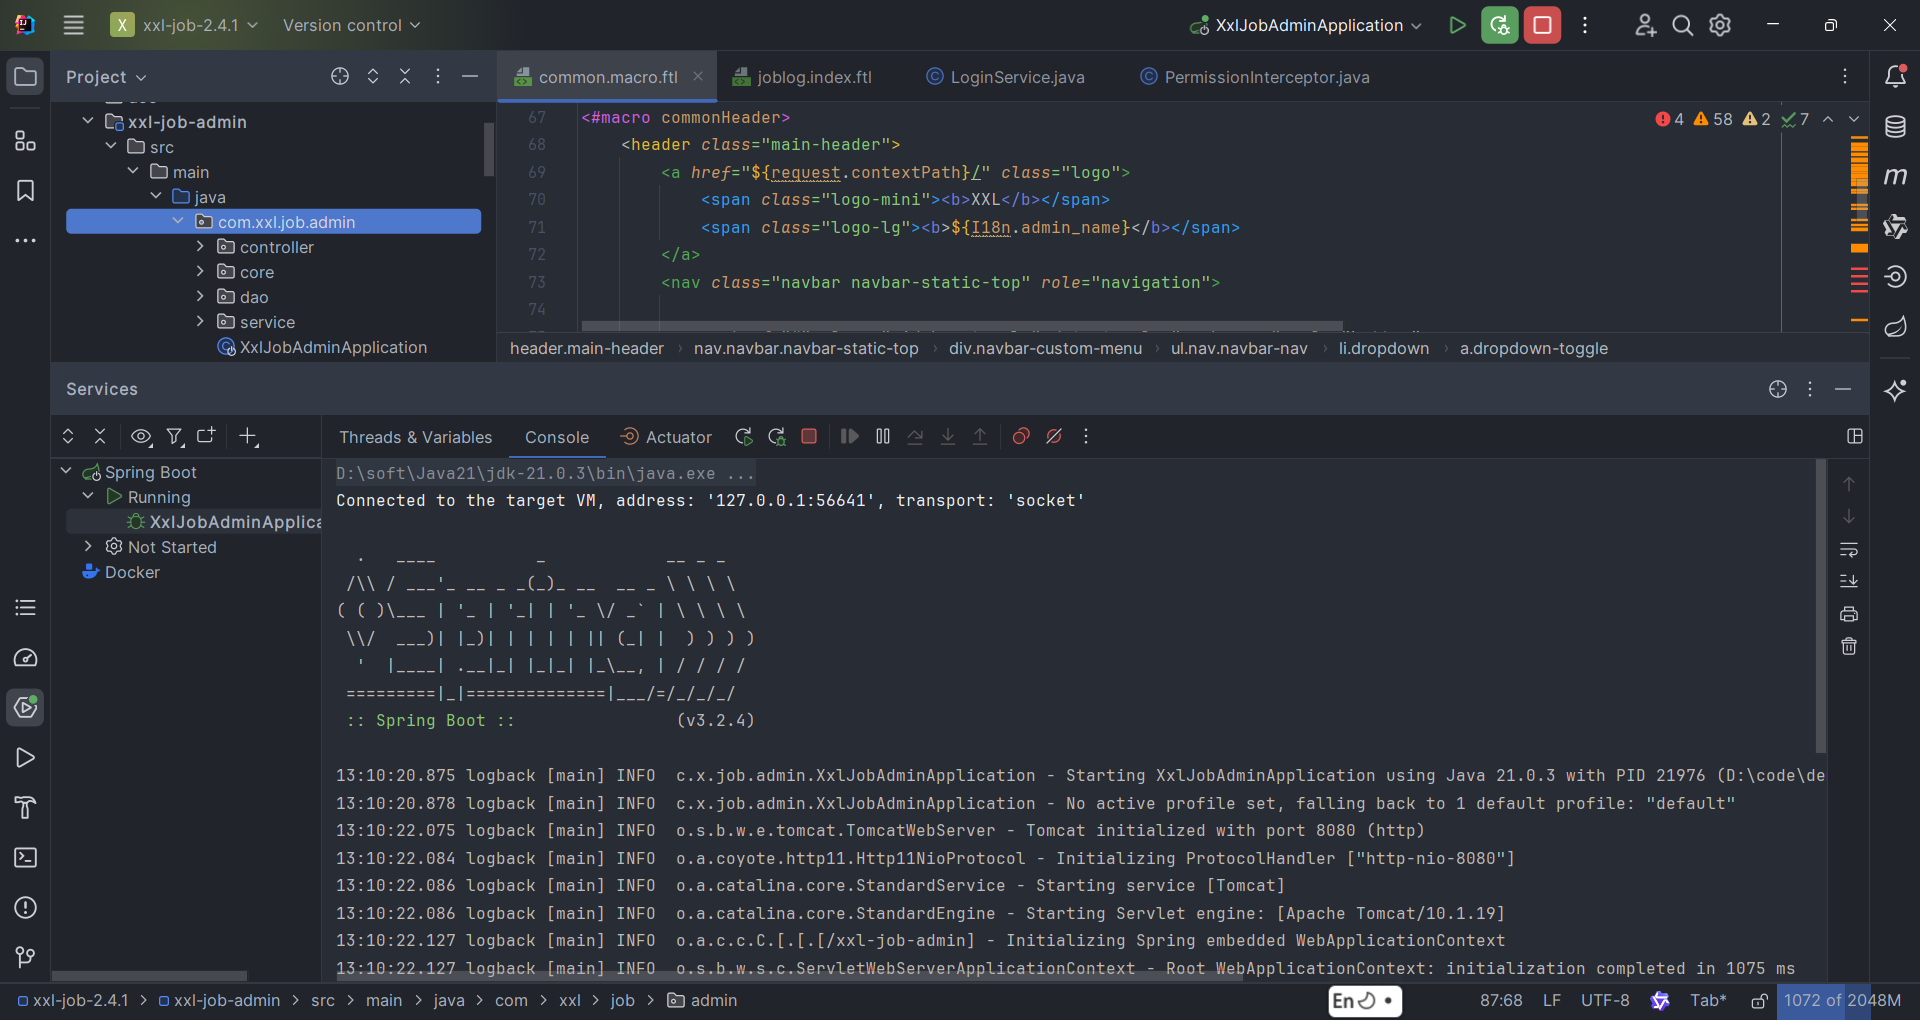Expand controller package node
Screen dimensions: 1920x1020
point(200,246)
